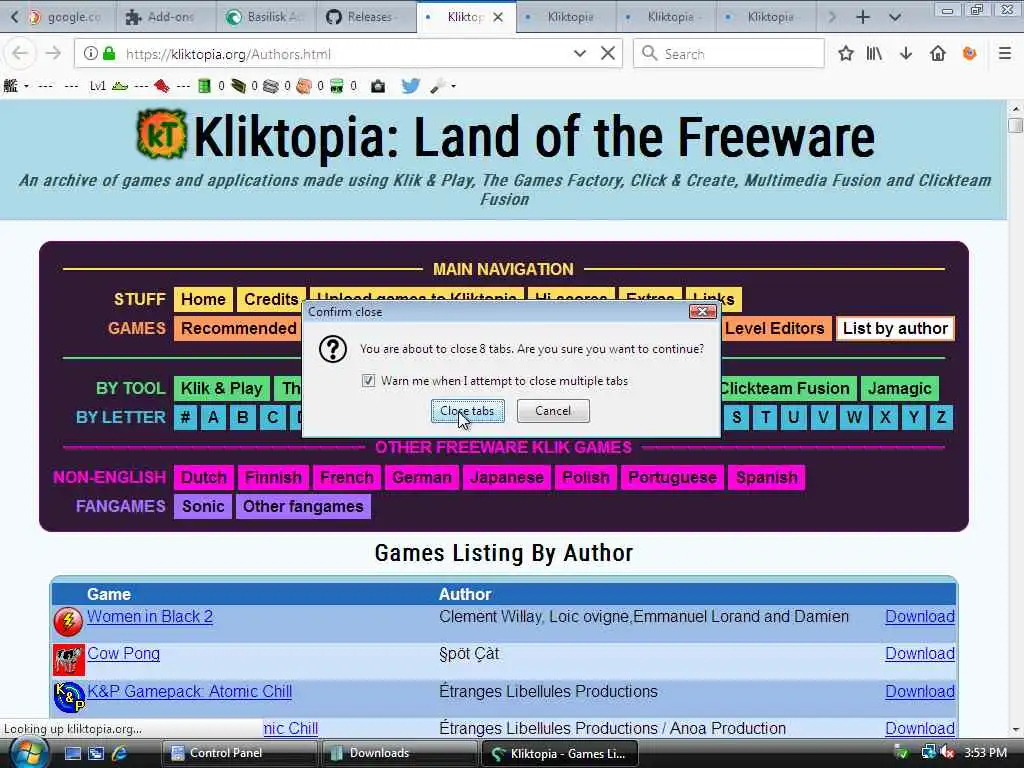1024x768 pixels.
Task: Select the List by author link
Action: point(895,328)
